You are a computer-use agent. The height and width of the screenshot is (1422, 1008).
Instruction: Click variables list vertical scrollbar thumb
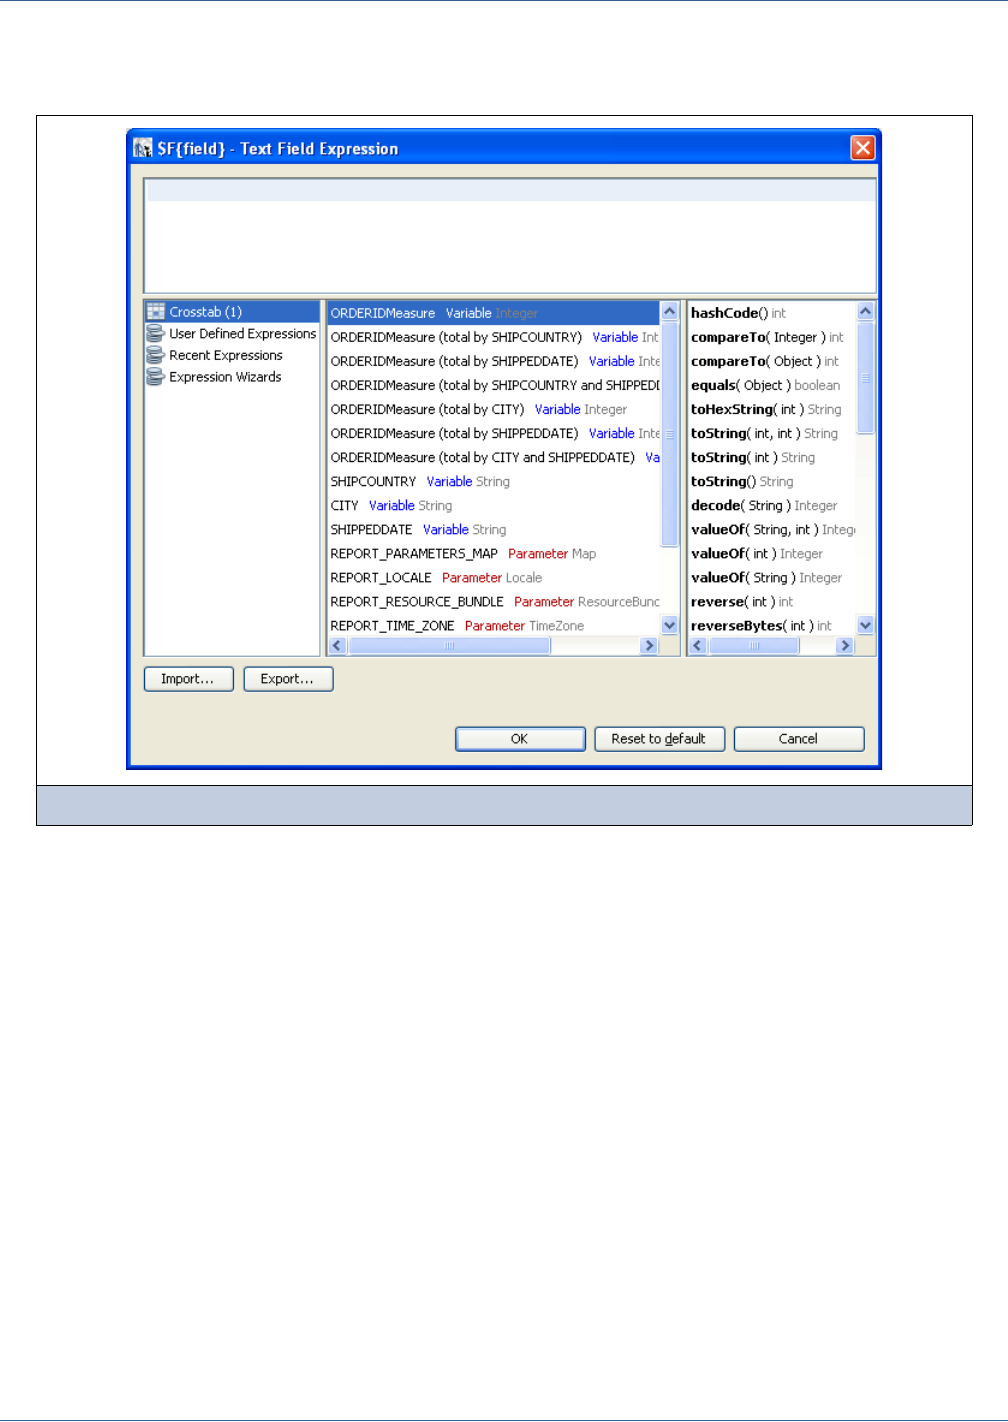point(670,434)
